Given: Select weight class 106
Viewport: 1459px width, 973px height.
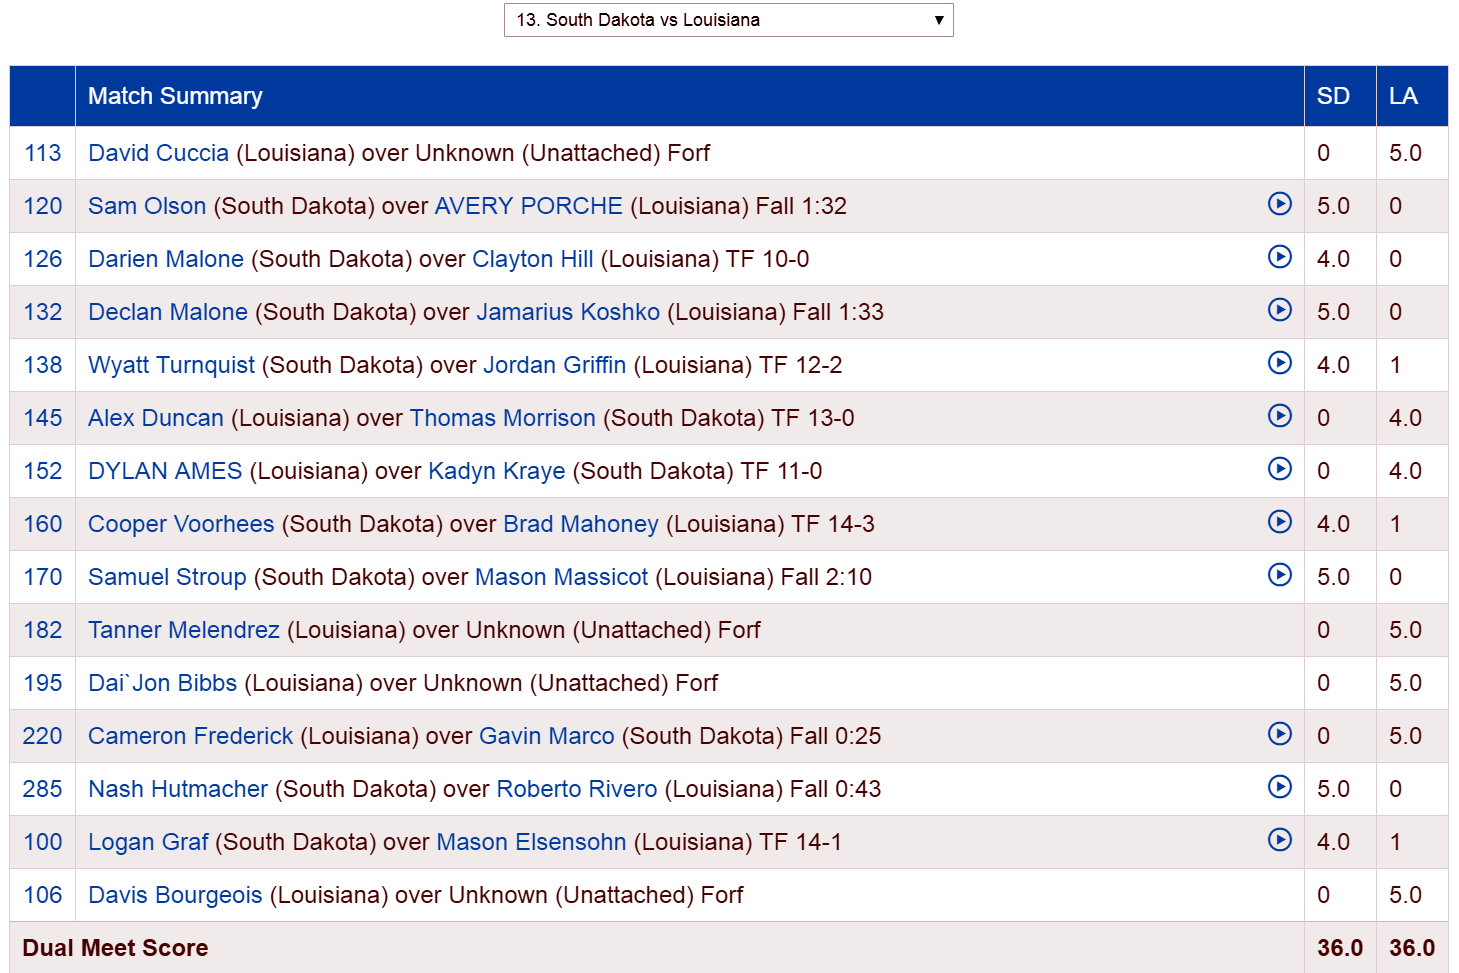Looking at the screenshot, I should click(43, 895).
